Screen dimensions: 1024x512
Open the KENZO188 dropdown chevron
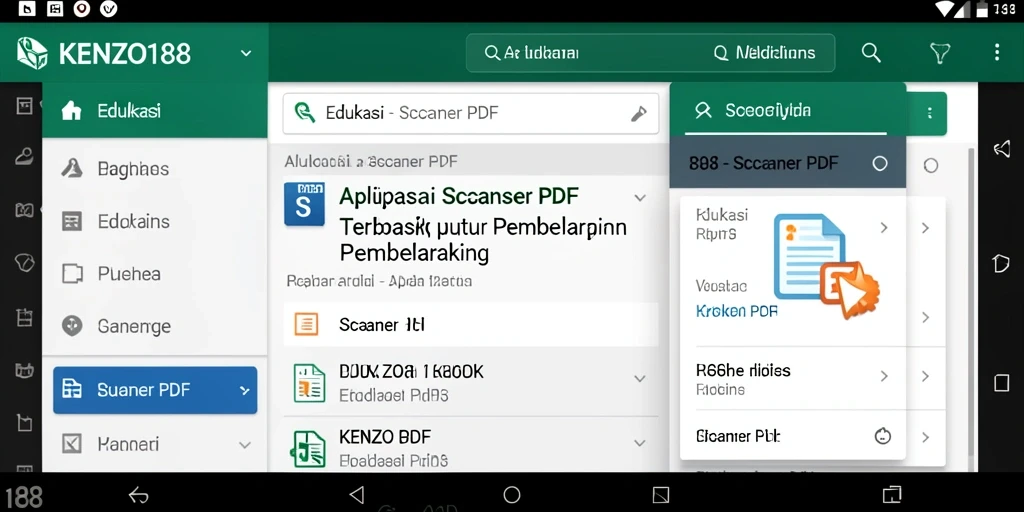(246, 54)
